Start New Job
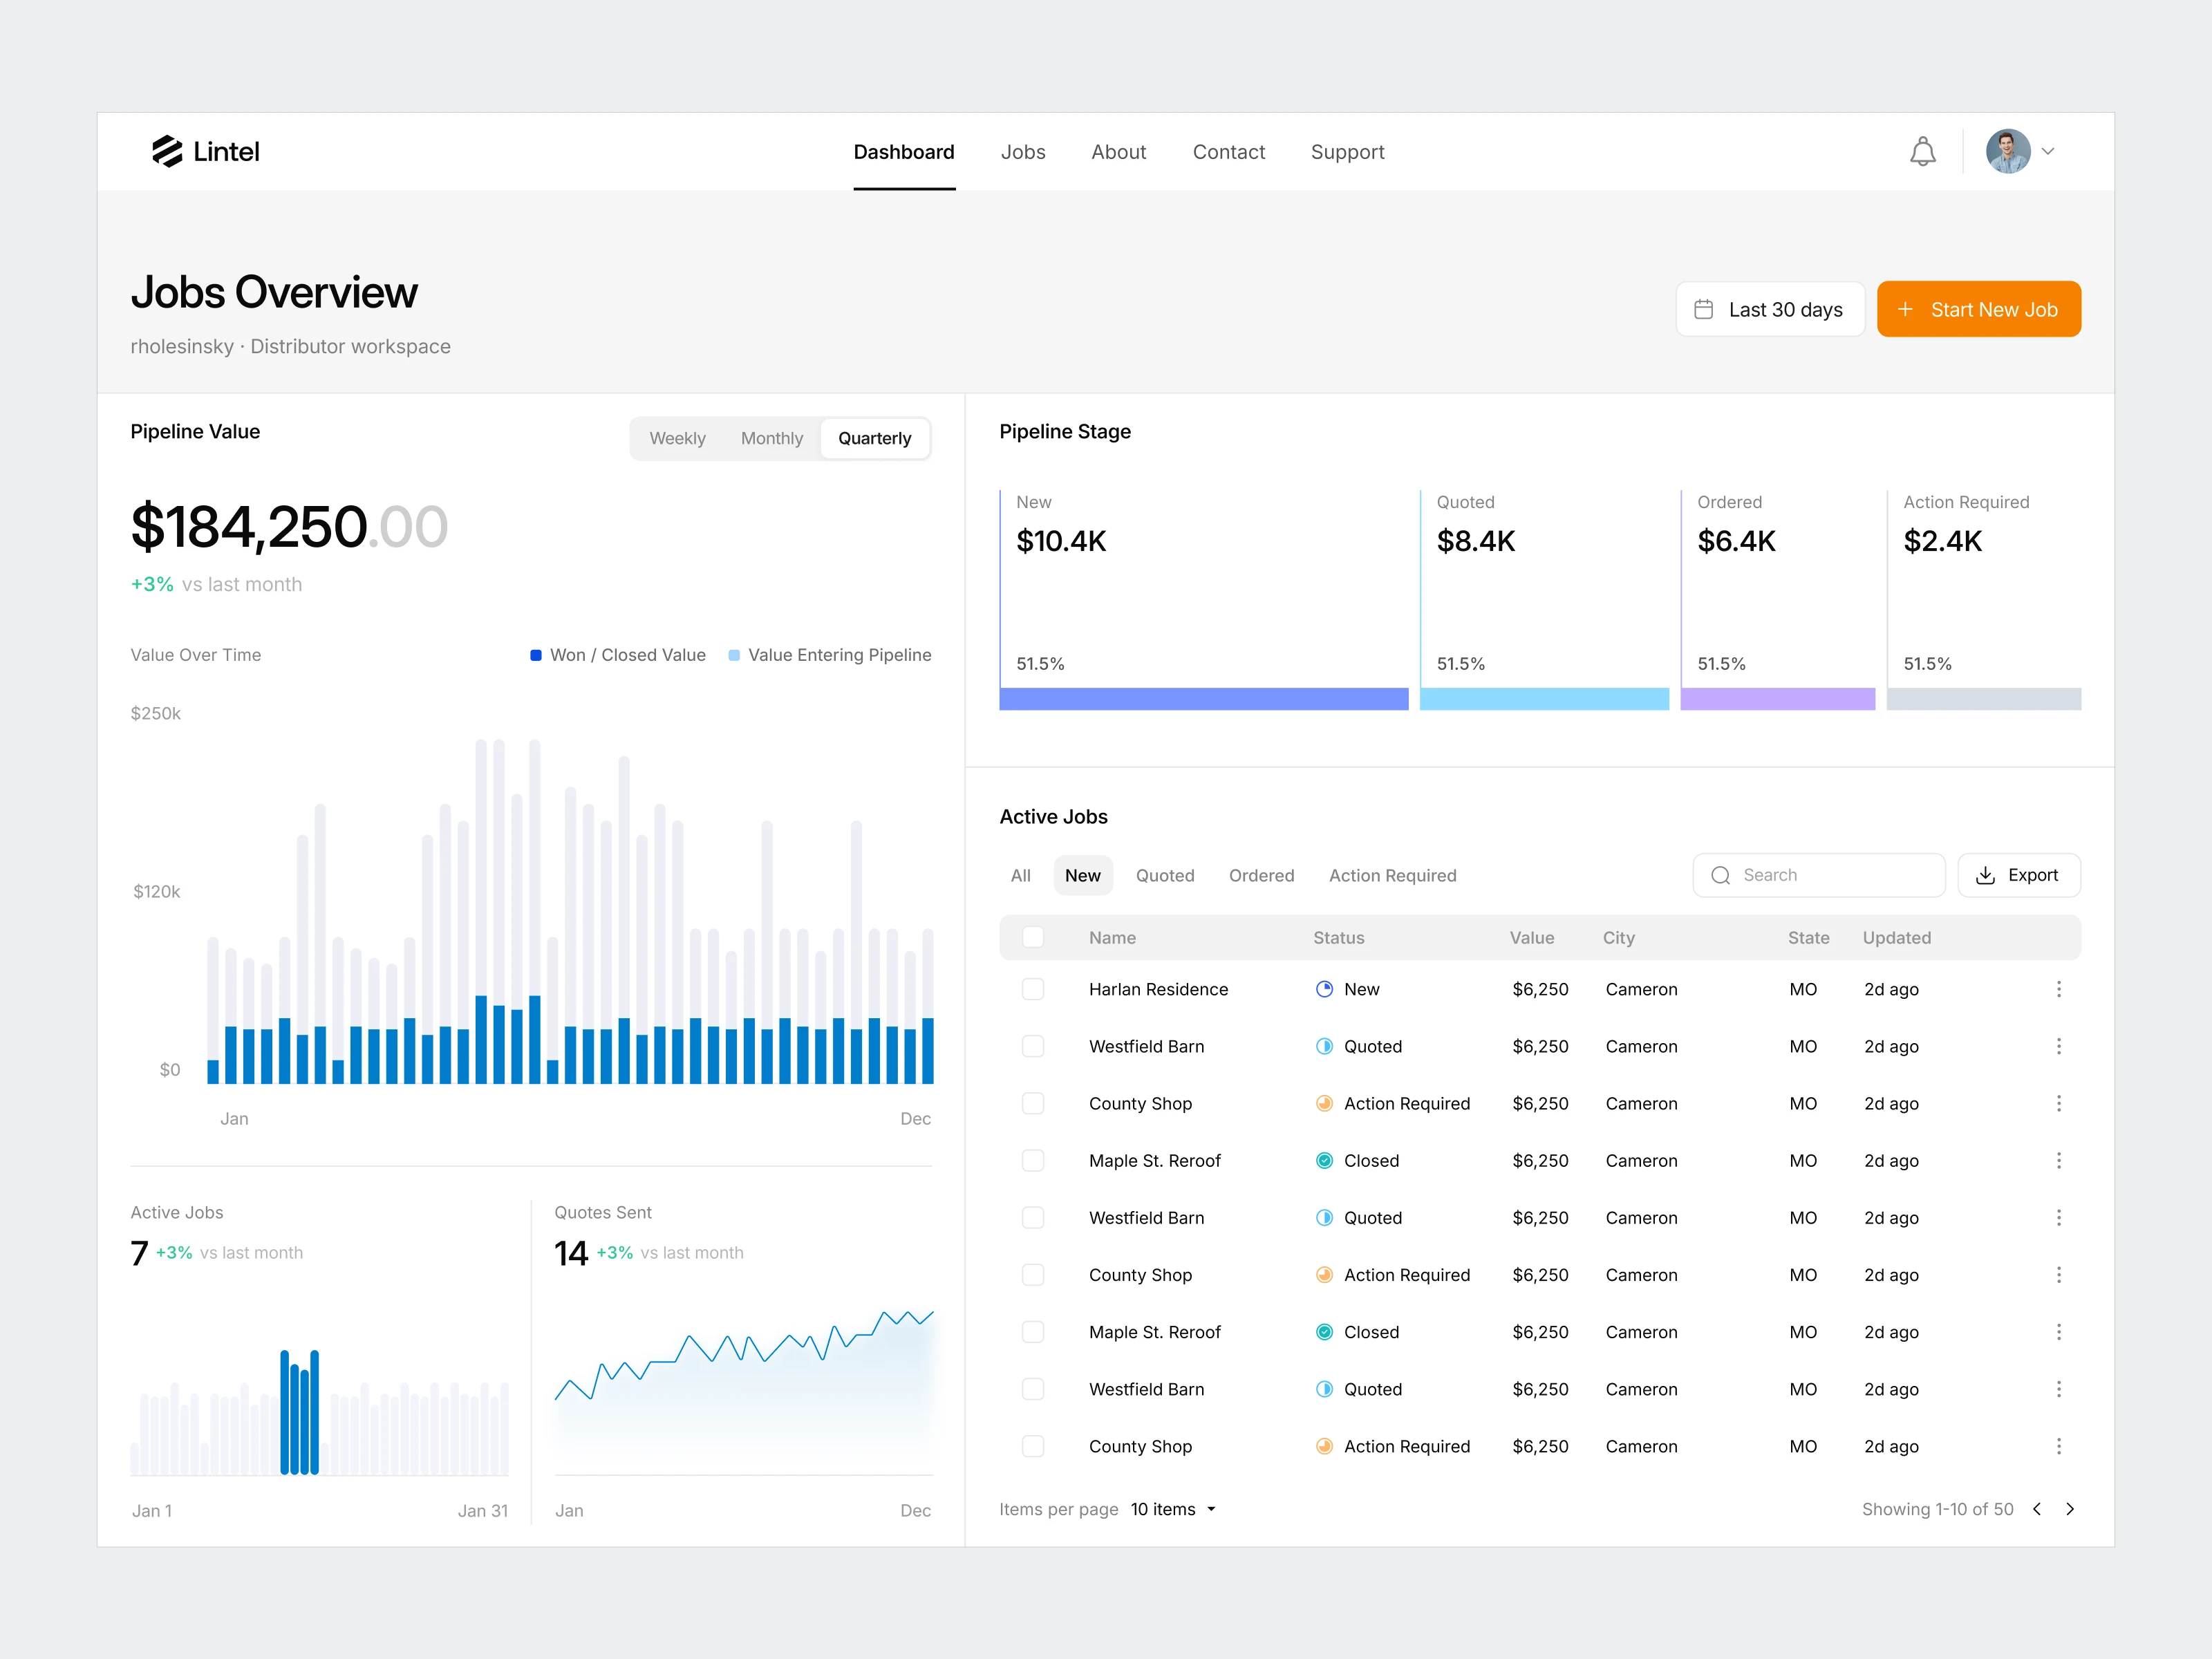 point(1978,310)
